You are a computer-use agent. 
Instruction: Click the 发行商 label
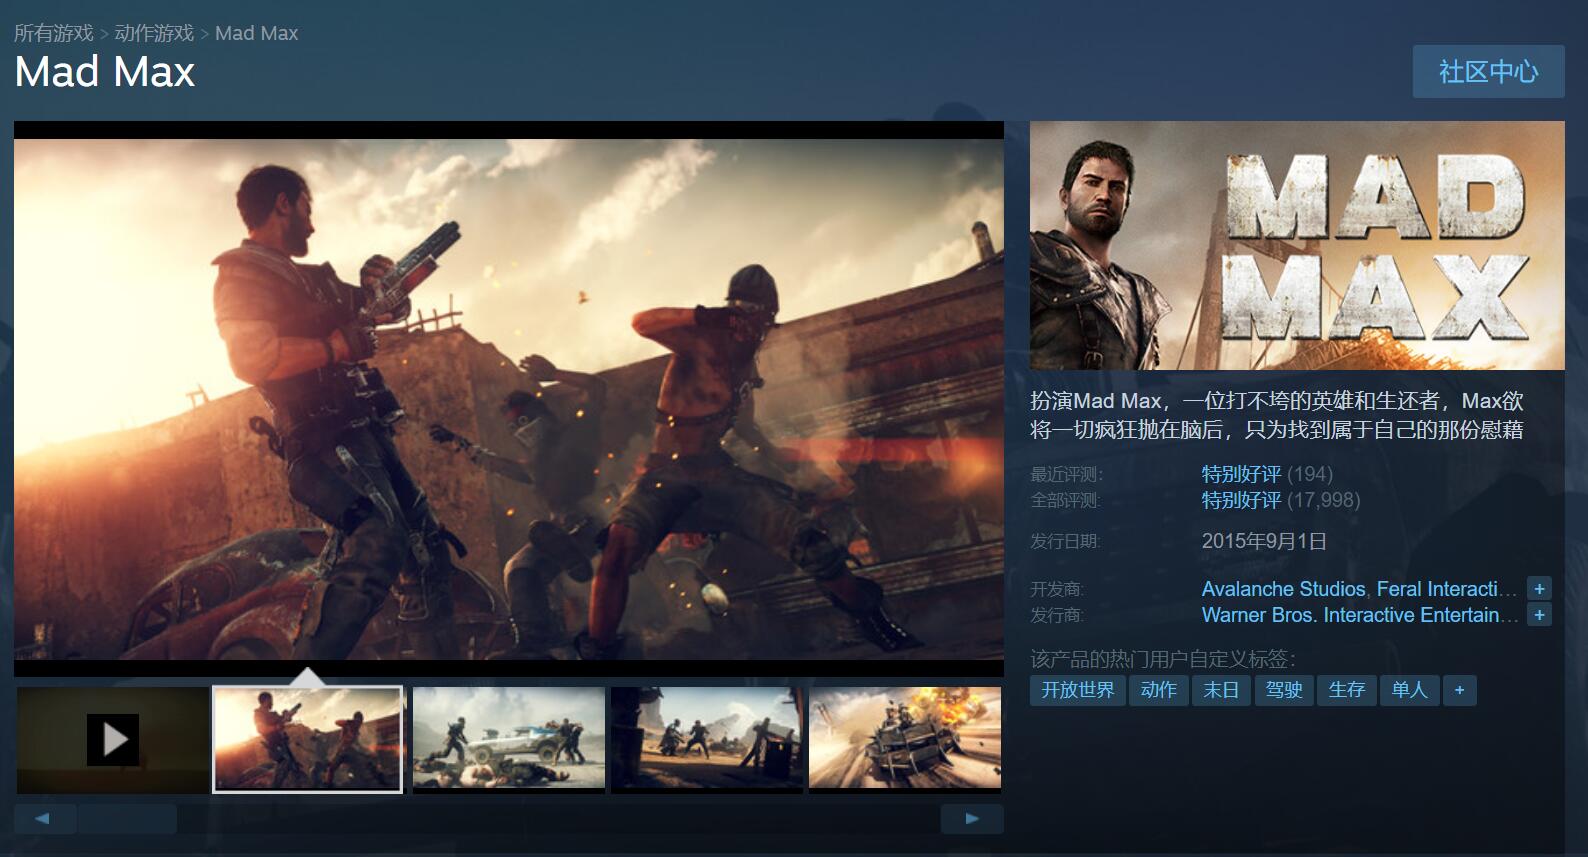[1057, 615]
